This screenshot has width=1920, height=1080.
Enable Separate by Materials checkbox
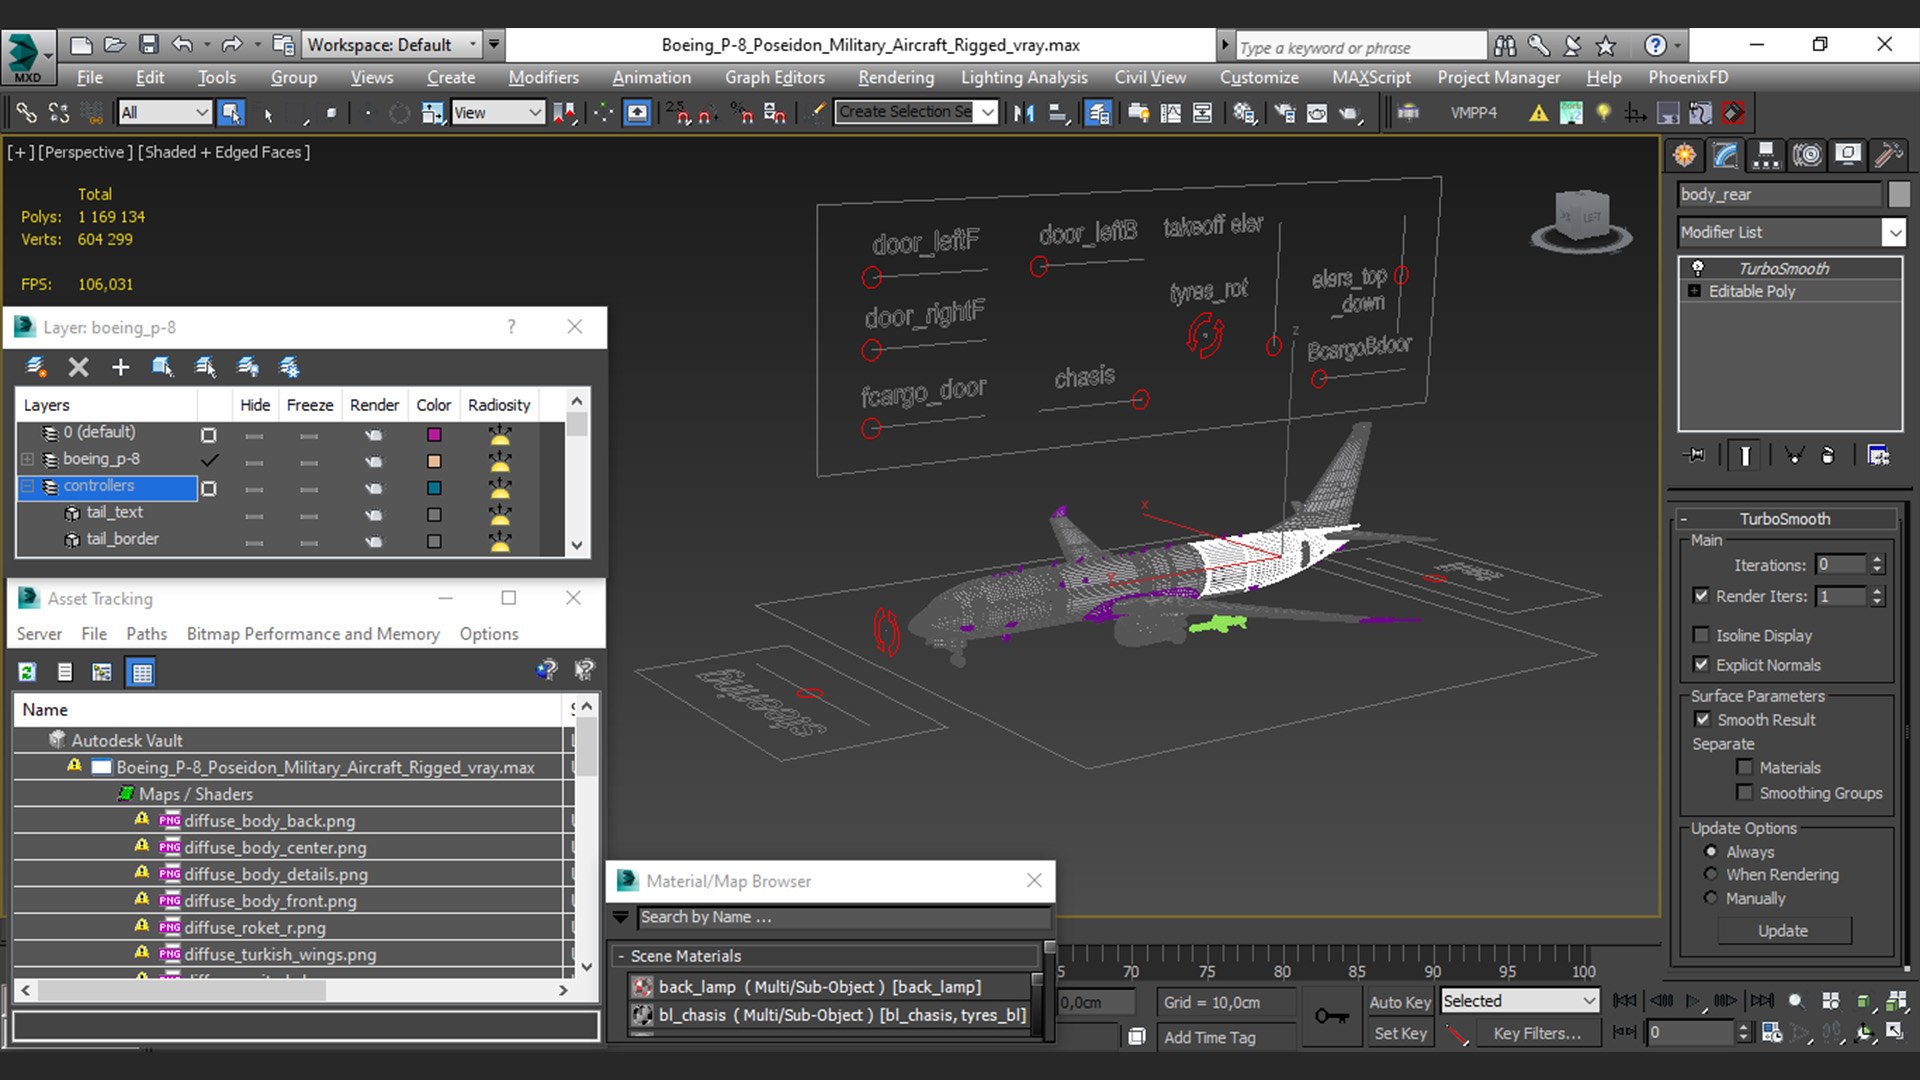pyautogui.click(x=1745, y=767)
